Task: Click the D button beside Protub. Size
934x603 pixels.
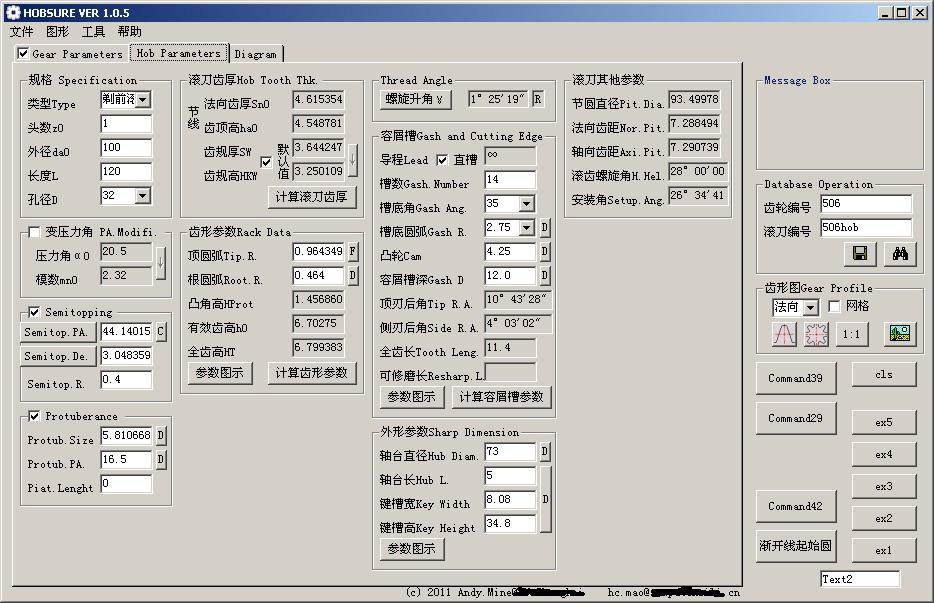Action: tap(160, 436)
